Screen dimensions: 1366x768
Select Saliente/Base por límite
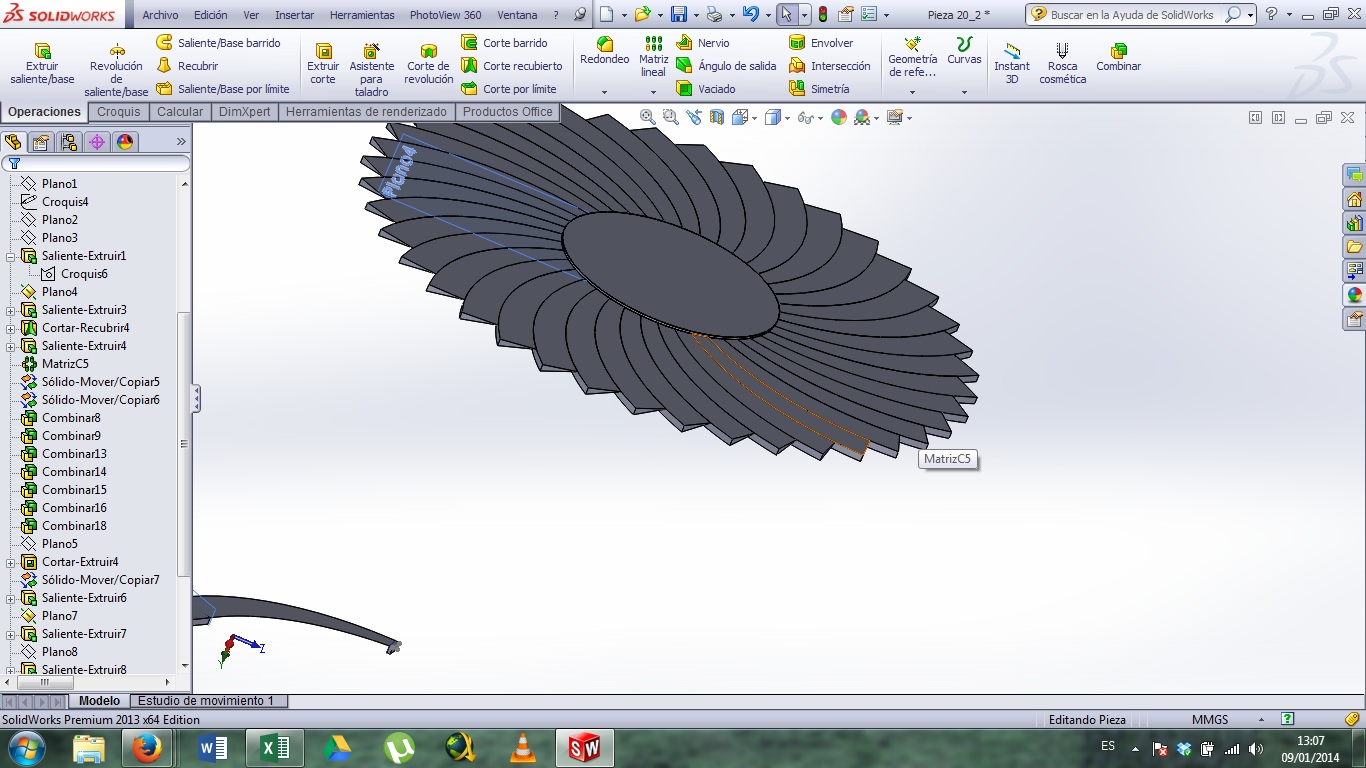click(223, 89)
